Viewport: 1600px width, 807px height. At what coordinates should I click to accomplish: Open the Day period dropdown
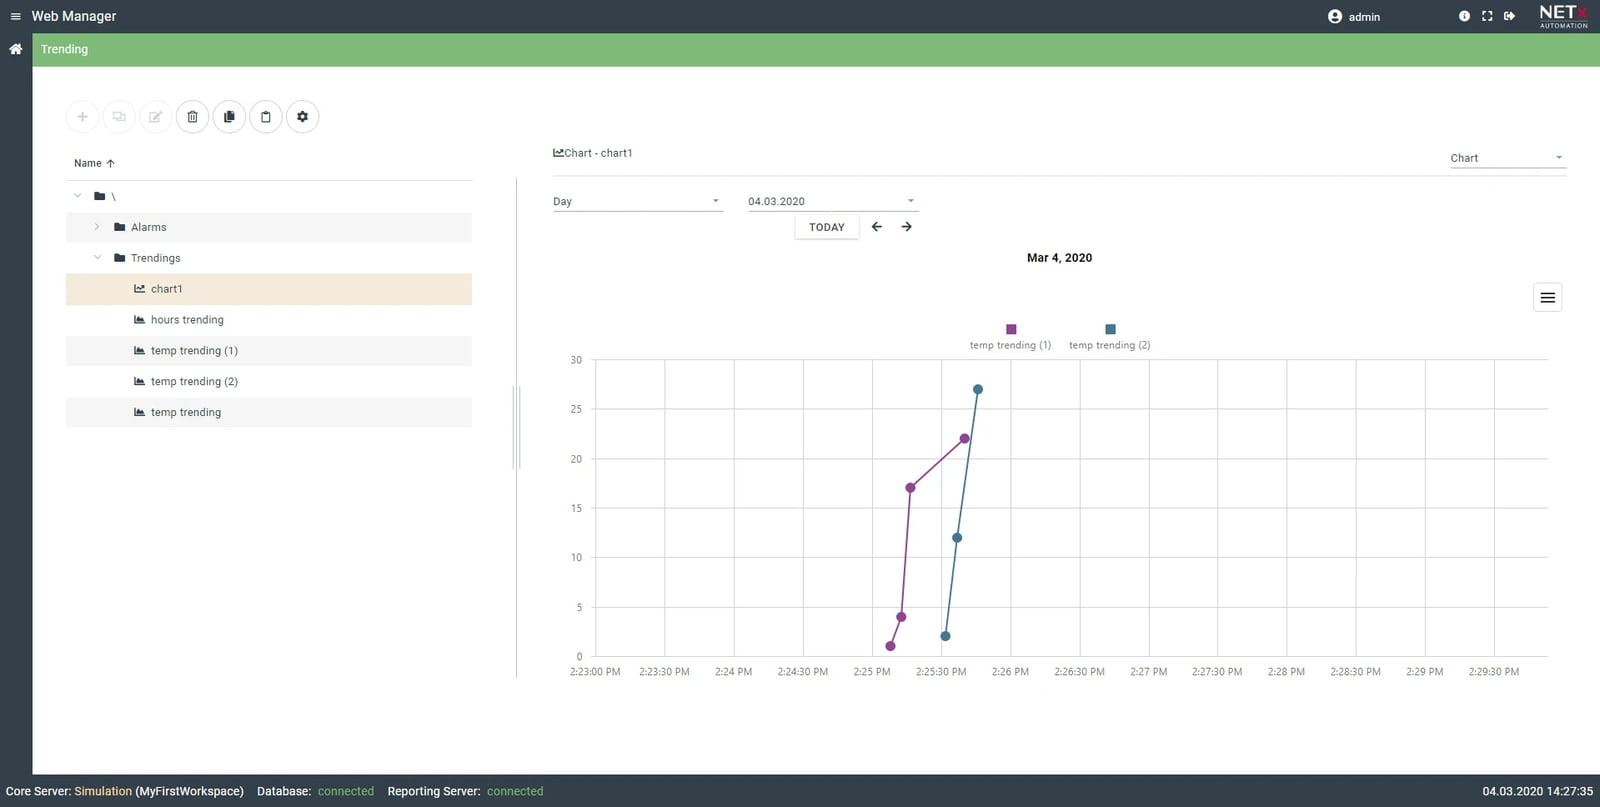[637, 201]
